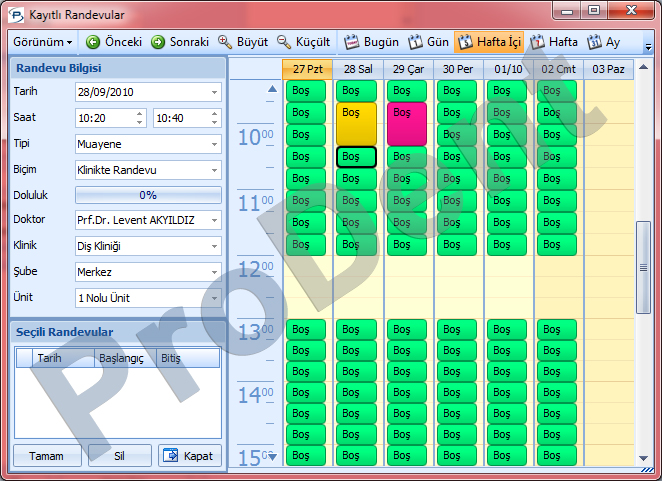The width and height of the screenshot is (662, 481).
Task: Open the Doktor dropdown
Action: tap(214, 220)
